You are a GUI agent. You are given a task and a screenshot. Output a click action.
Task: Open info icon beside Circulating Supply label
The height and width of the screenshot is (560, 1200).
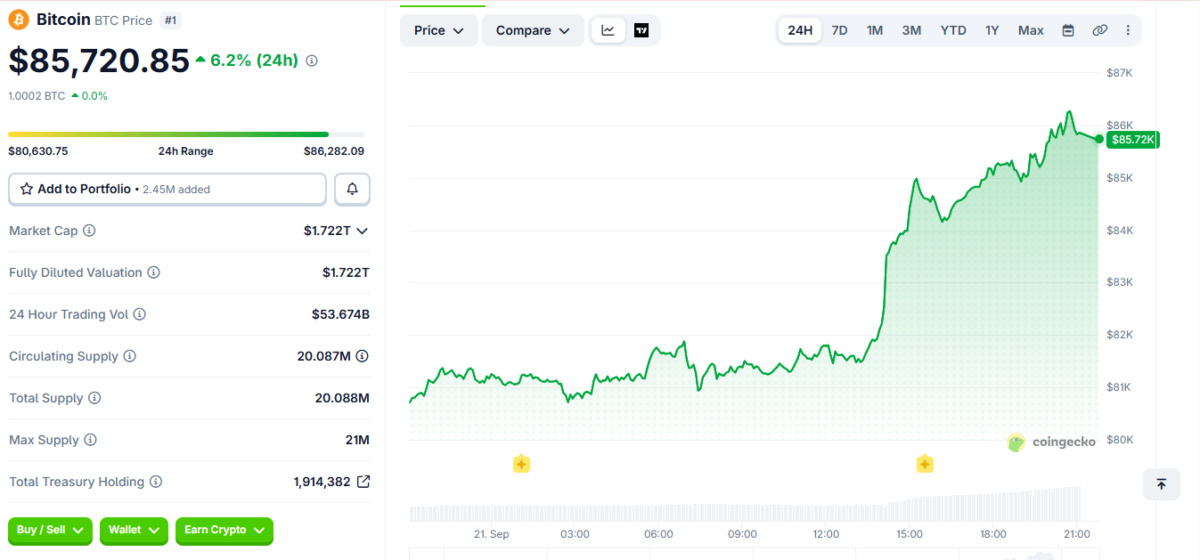130,357
